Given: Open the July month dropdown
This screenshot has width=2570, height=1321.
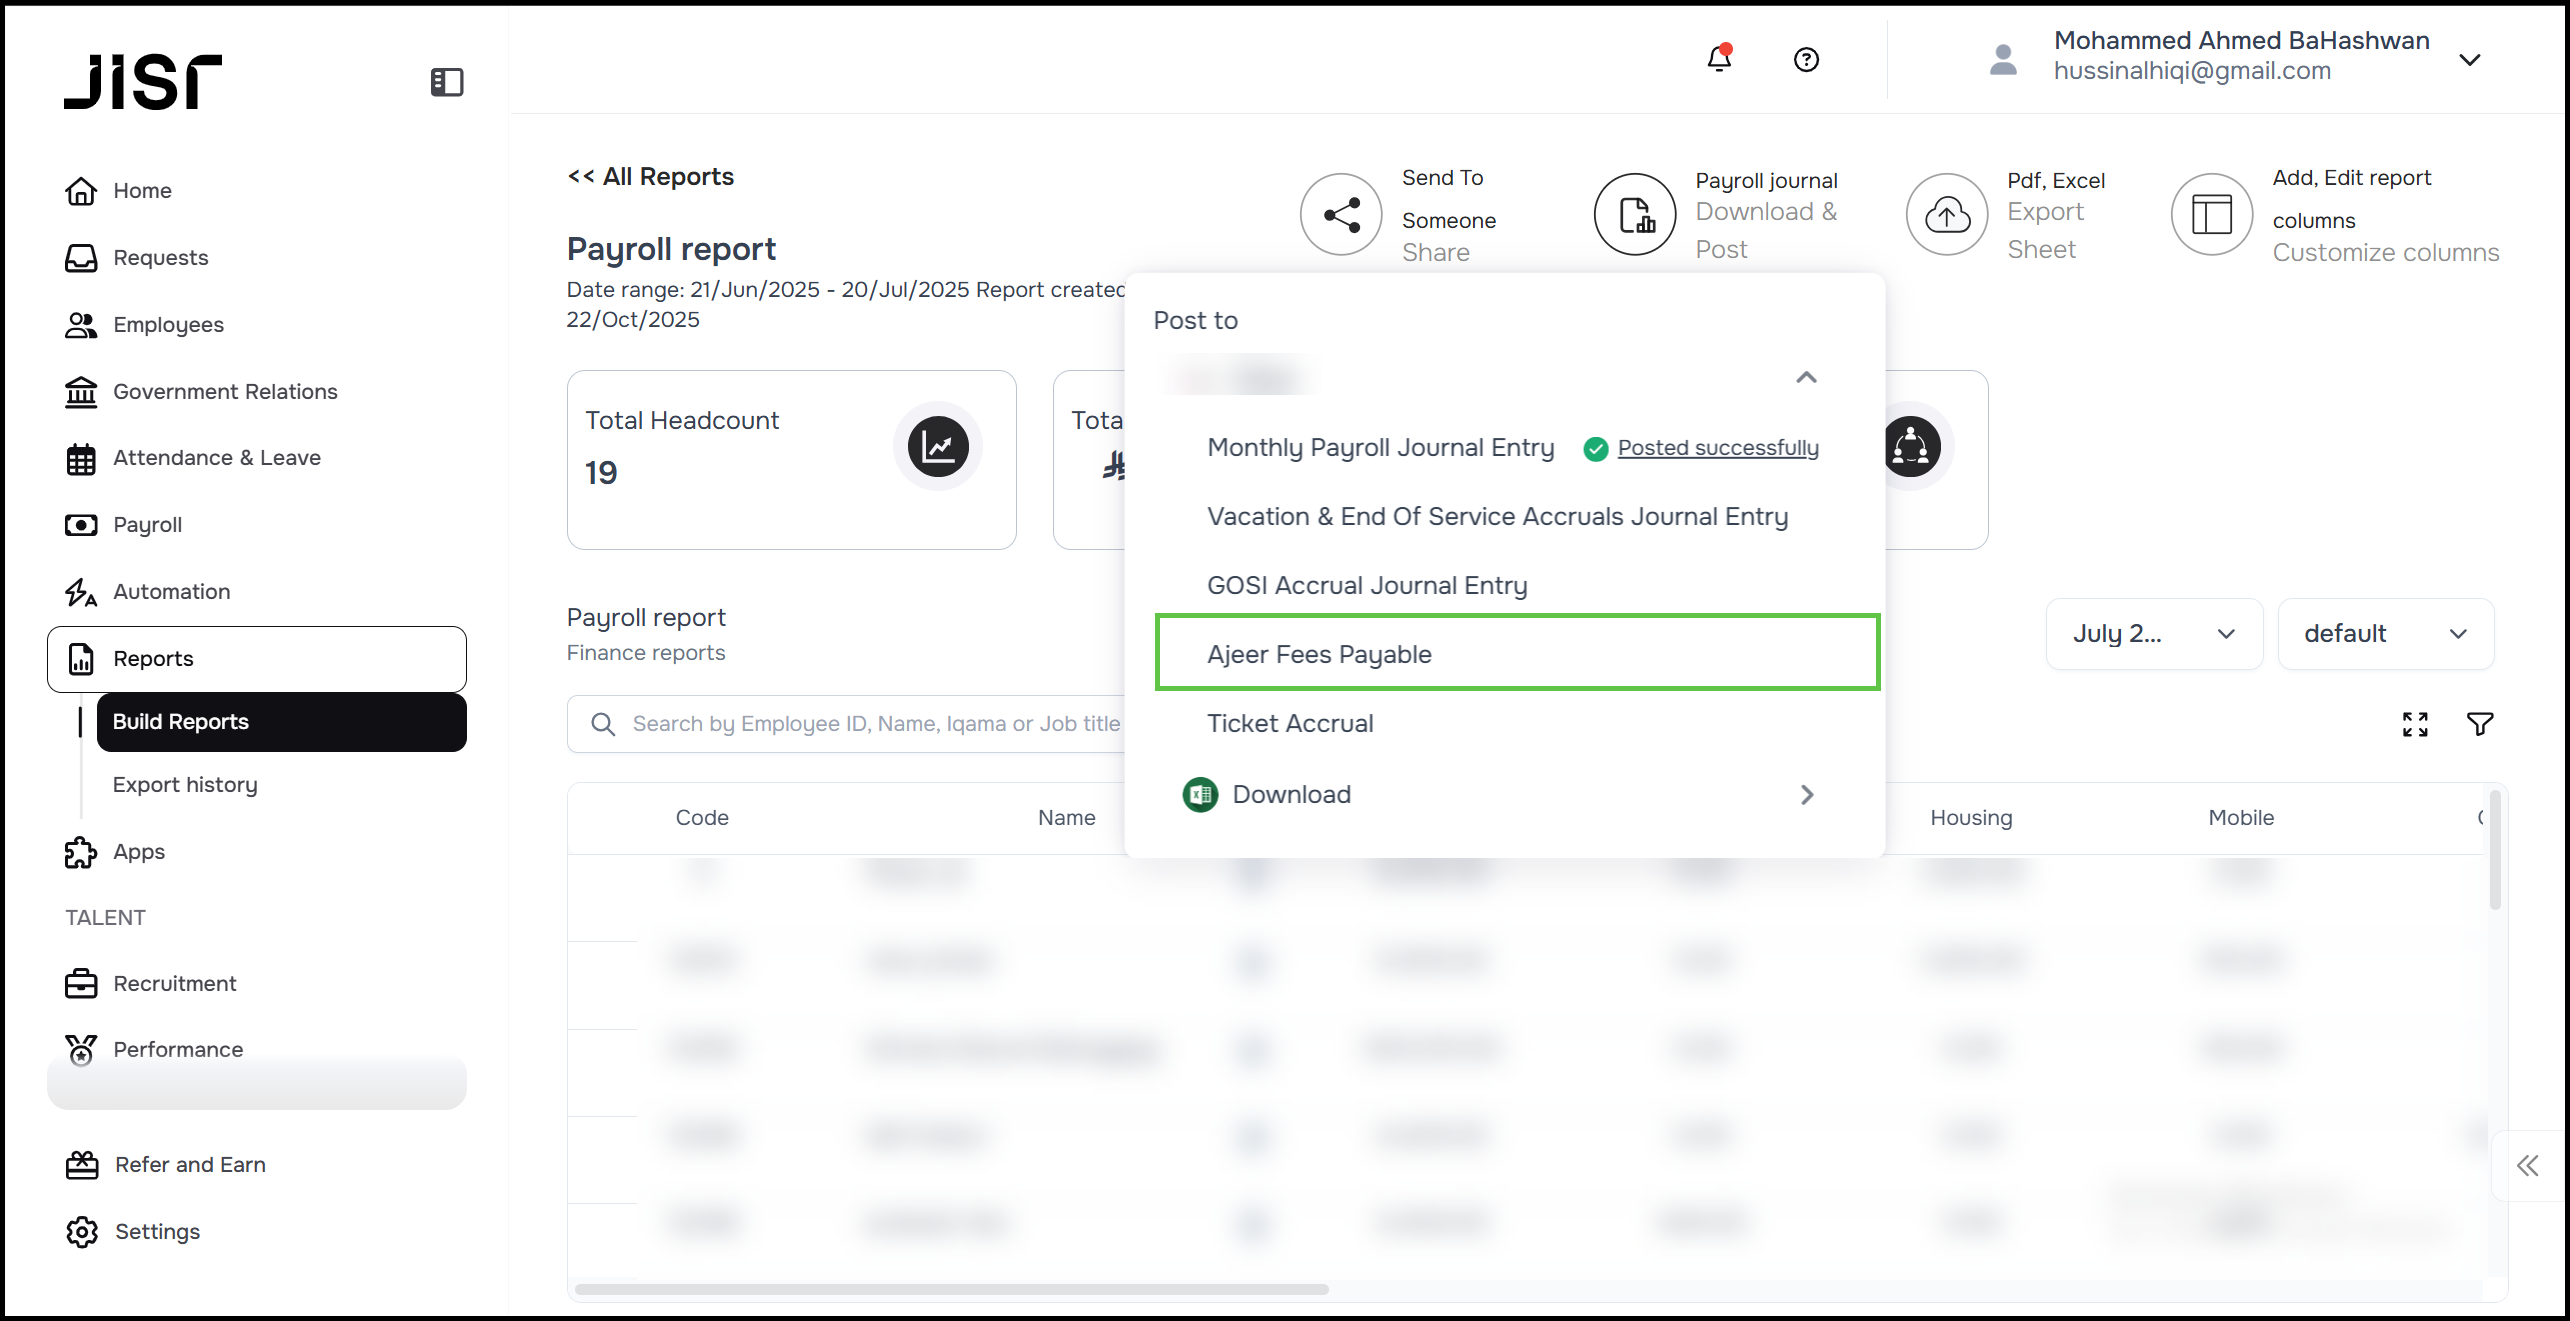Looking at the screenshot, I should point(2153,634).
